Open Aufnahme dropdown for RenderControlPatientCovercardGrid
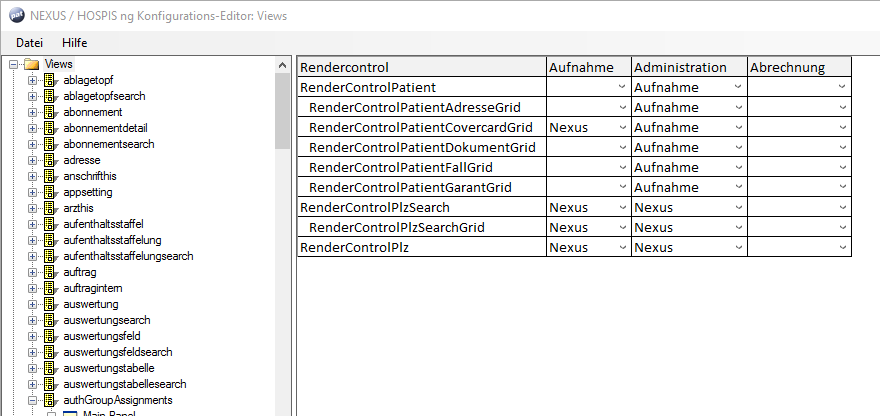Viewport: 880px width, 416px height. [622, 127]
